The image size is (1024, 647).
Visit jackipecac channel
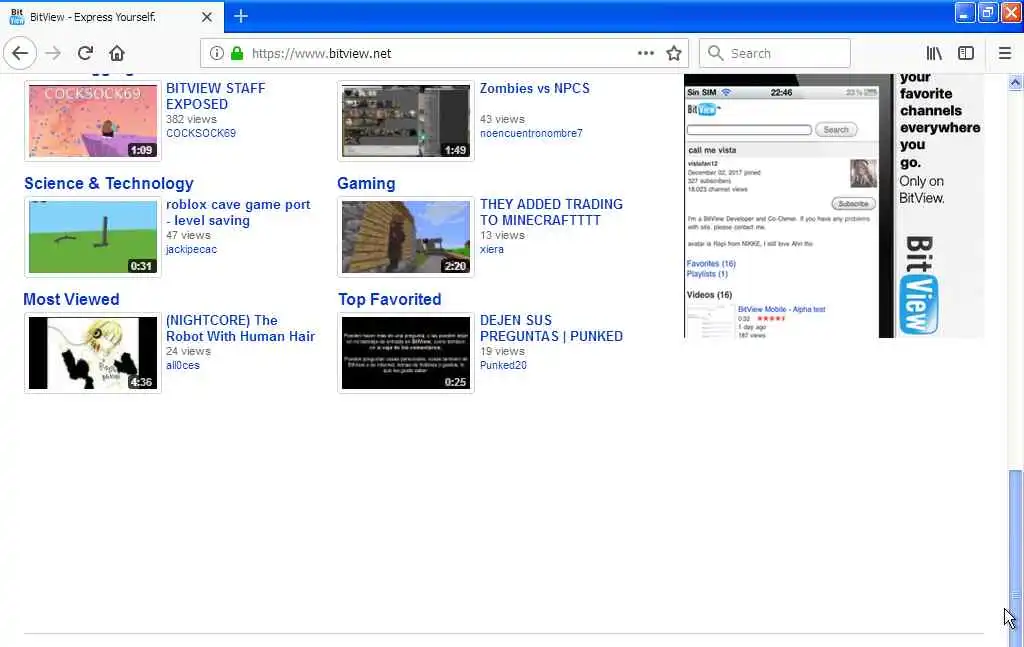191,249
